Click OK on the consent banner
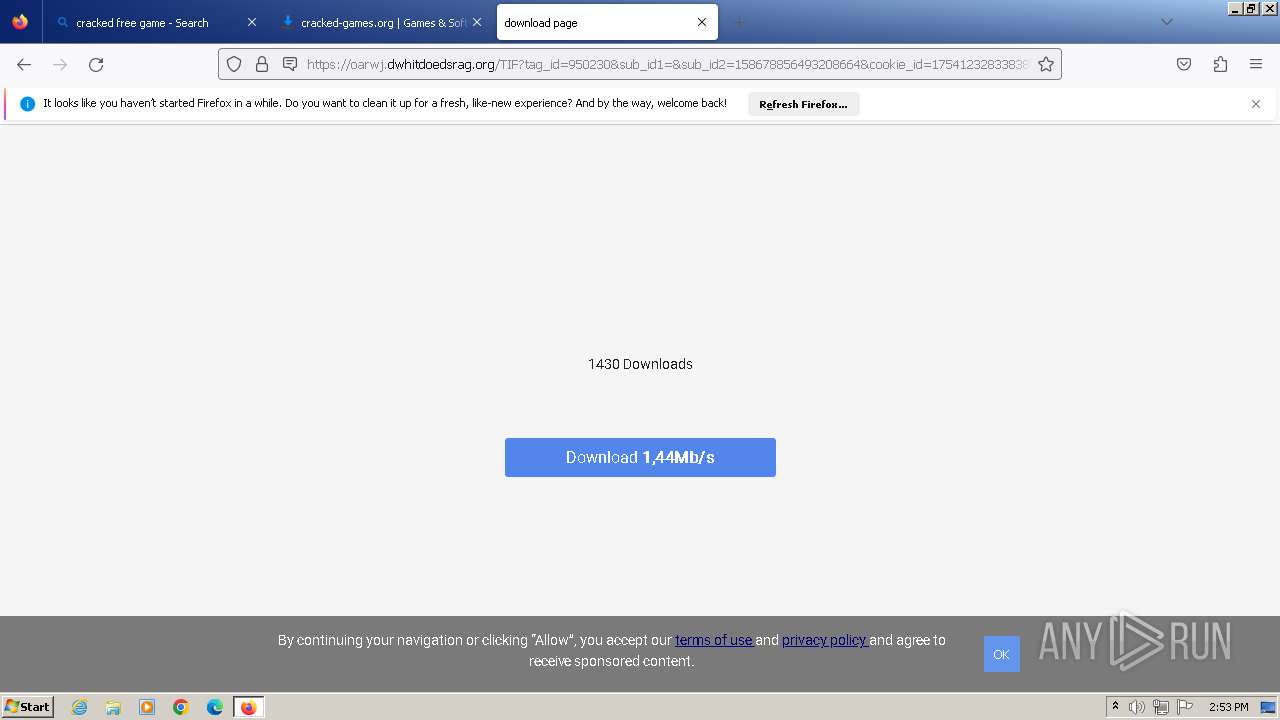The height and width of the screenshot is (720, 1280). (1001, 654)
